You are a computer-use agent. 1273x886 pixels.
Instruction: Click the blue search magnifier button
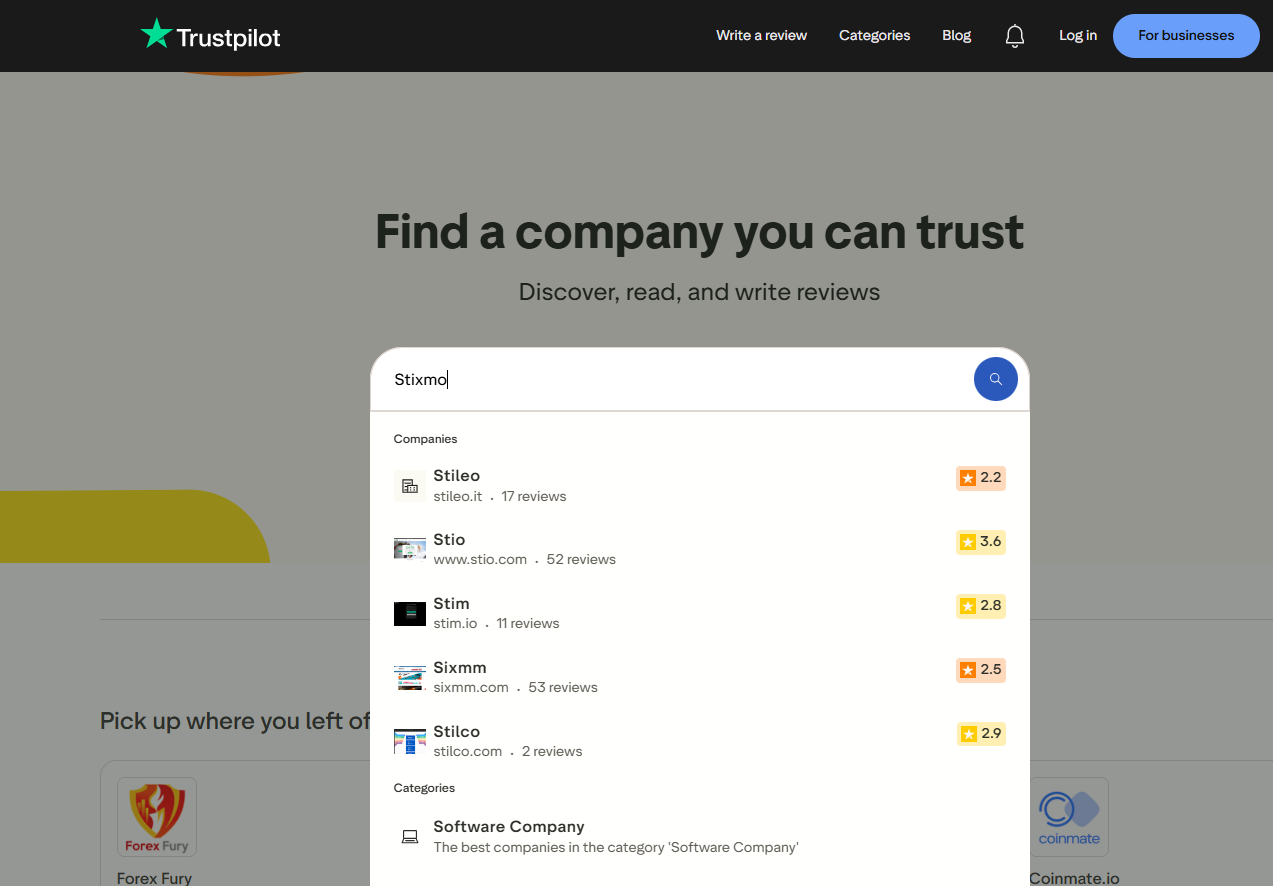click(995, 379)
